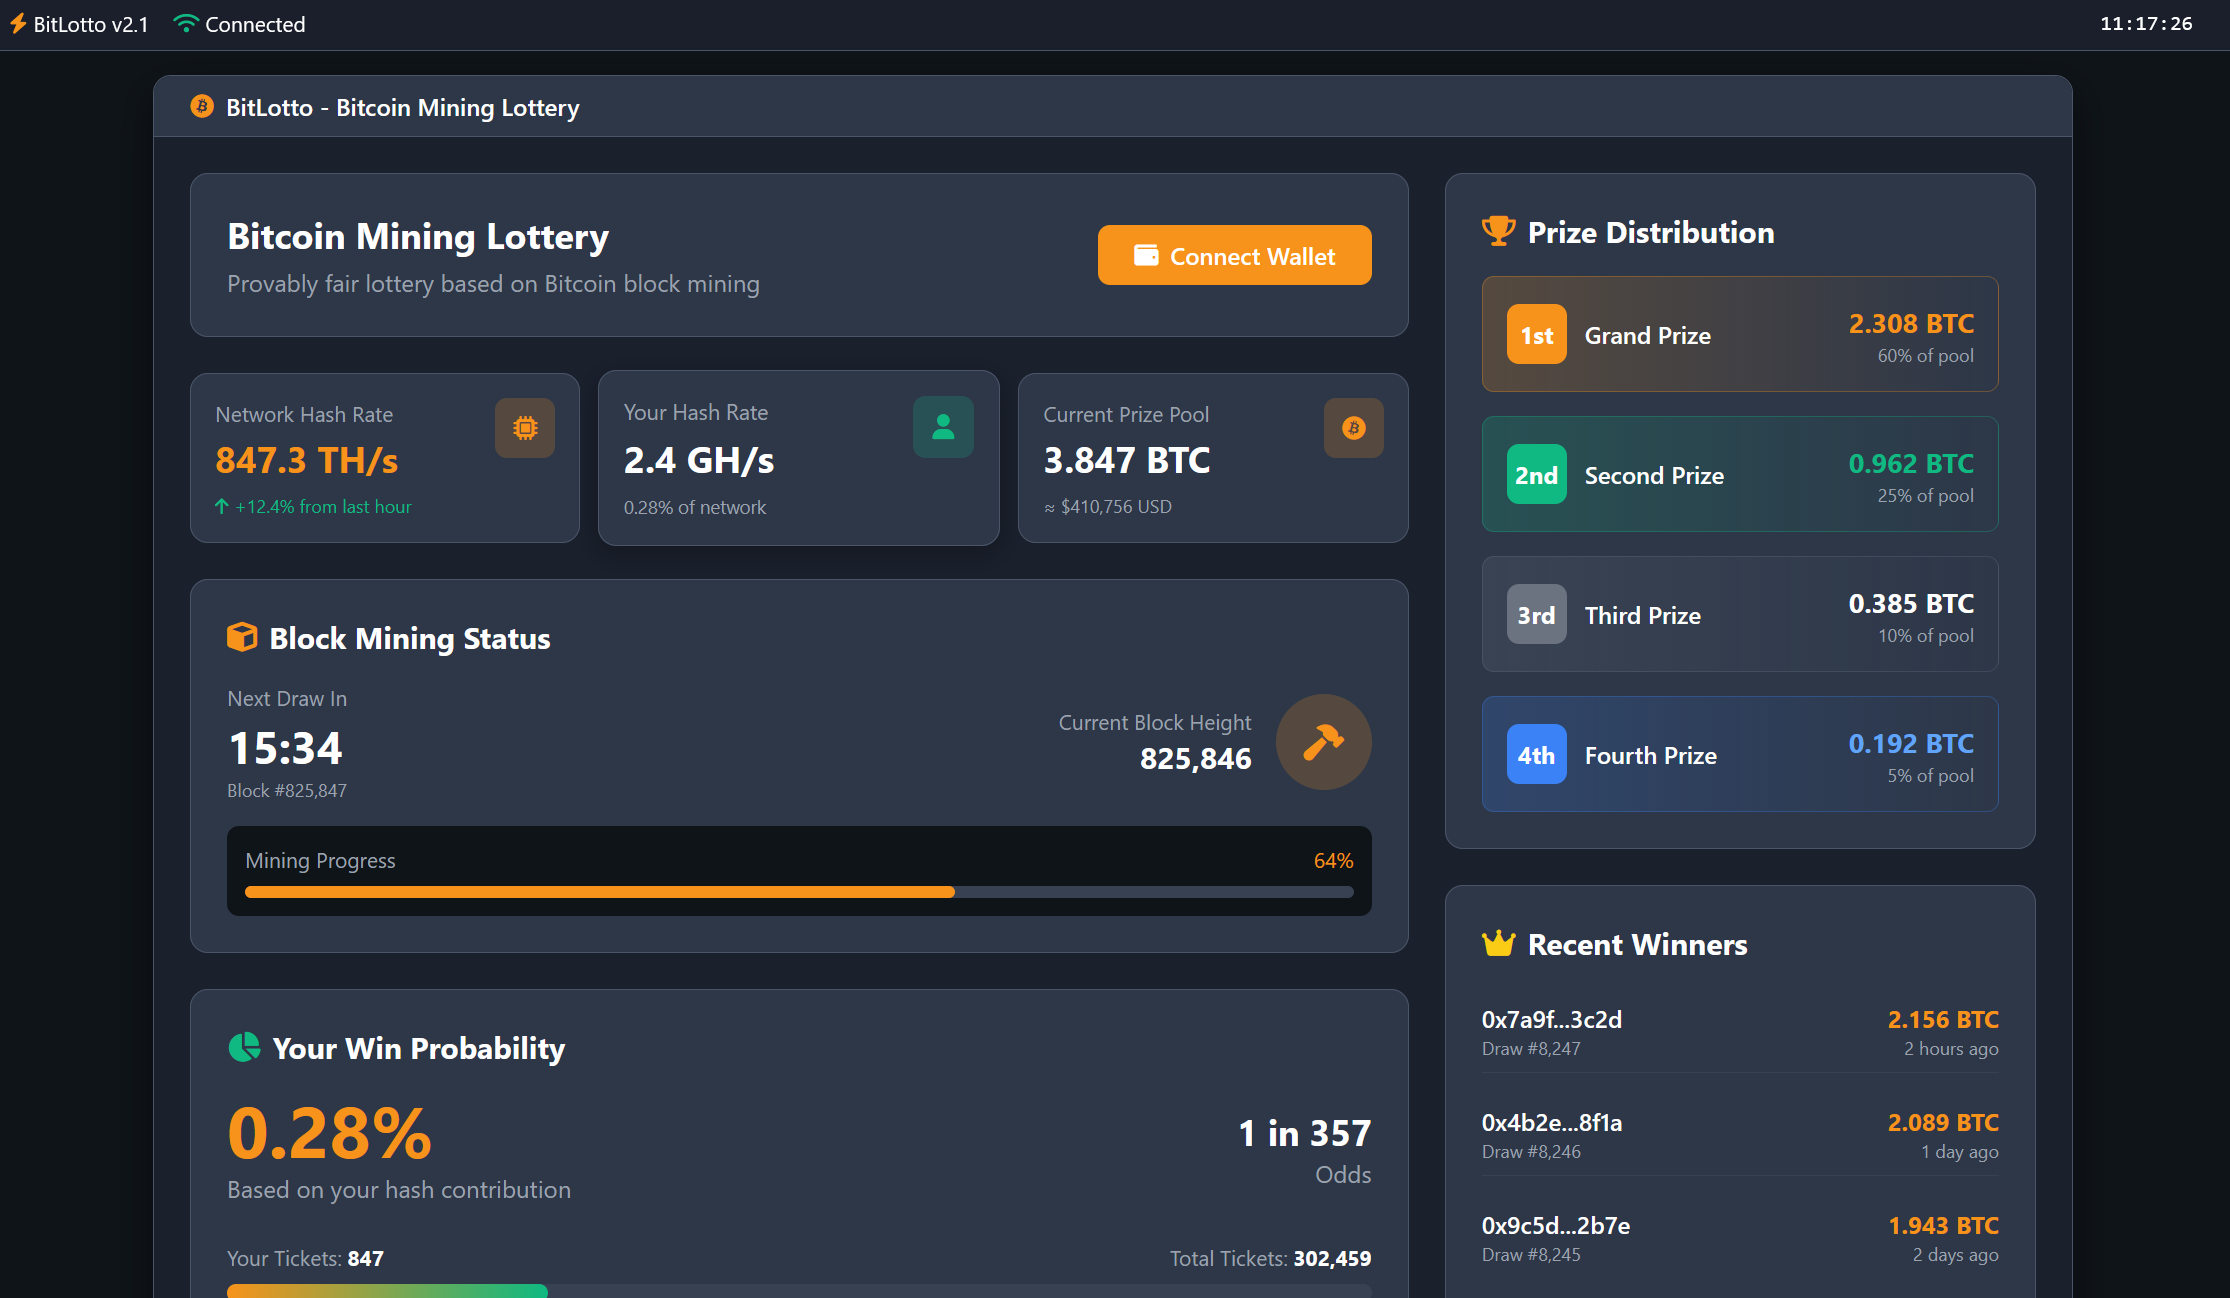Open winner 0x7a9f...3c2d from Draw #8,247

(1739, 1031)
